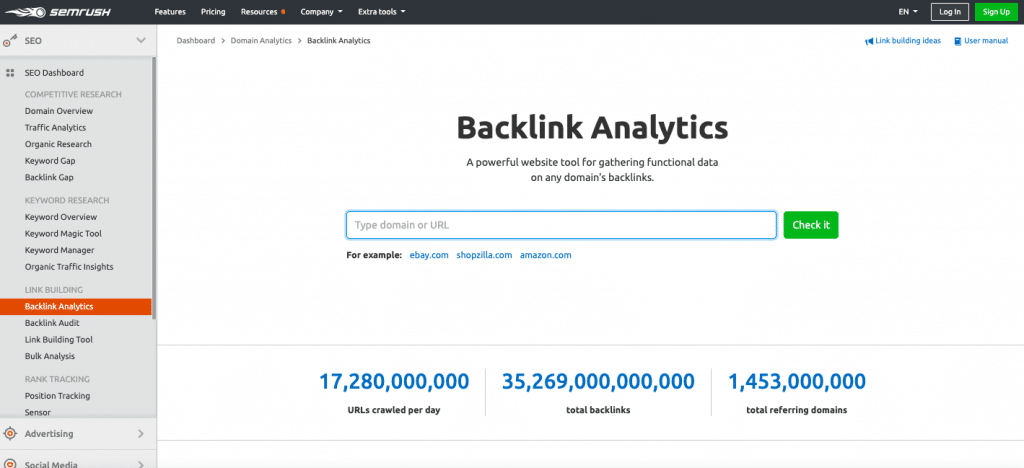Click the COMPETITIVE RESEARCH section heading
Image resolution: width=1024 pixels, height=468 pixels.
[x=73, y=95]
